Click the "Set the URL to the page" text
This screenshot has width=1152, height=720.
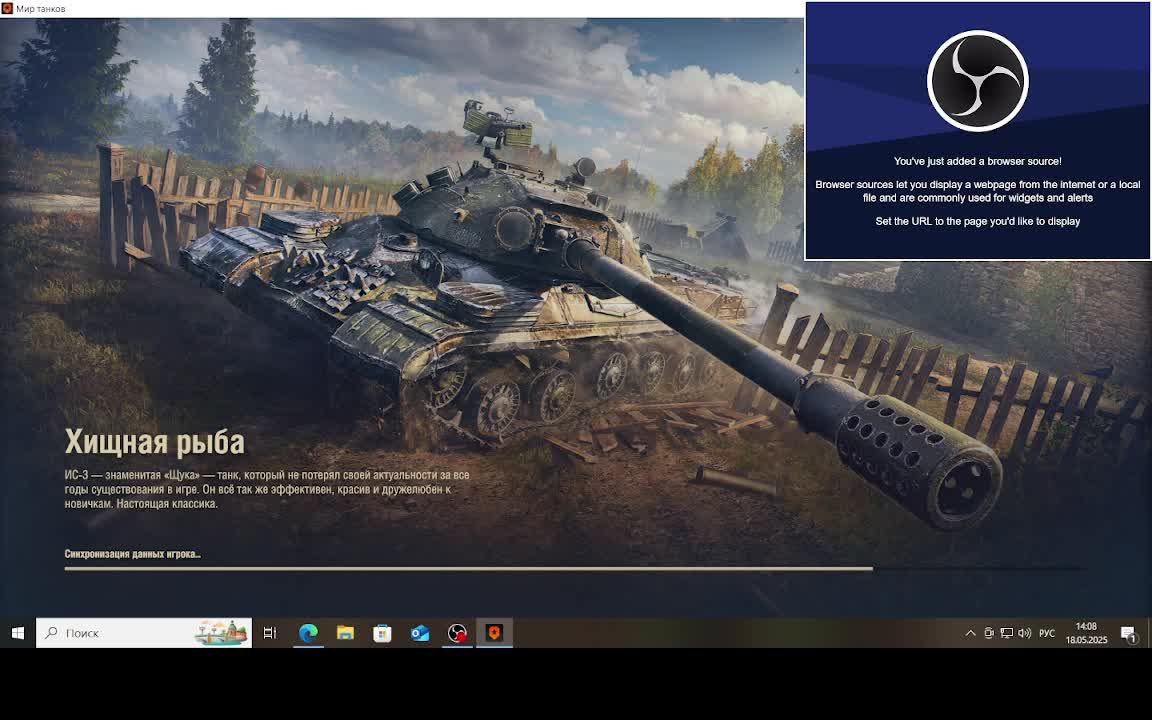coord(978,221)
